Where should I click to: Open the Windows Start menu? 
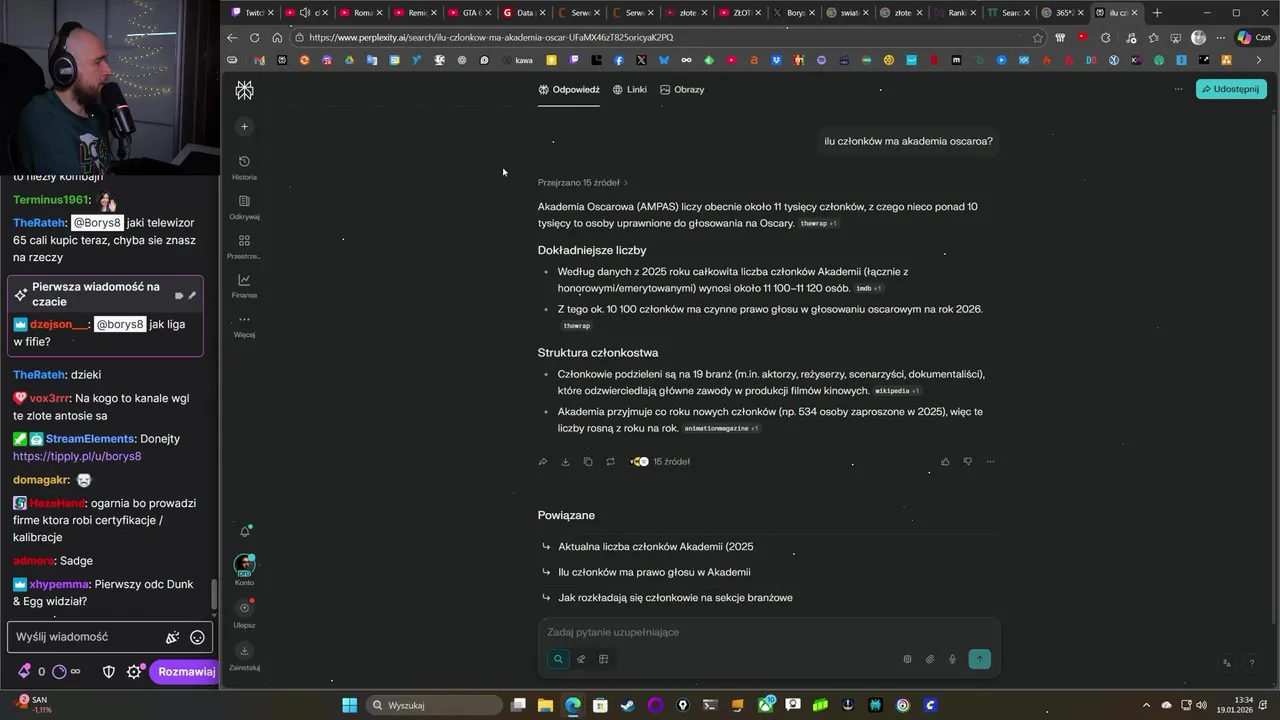(x=349, y=705)
